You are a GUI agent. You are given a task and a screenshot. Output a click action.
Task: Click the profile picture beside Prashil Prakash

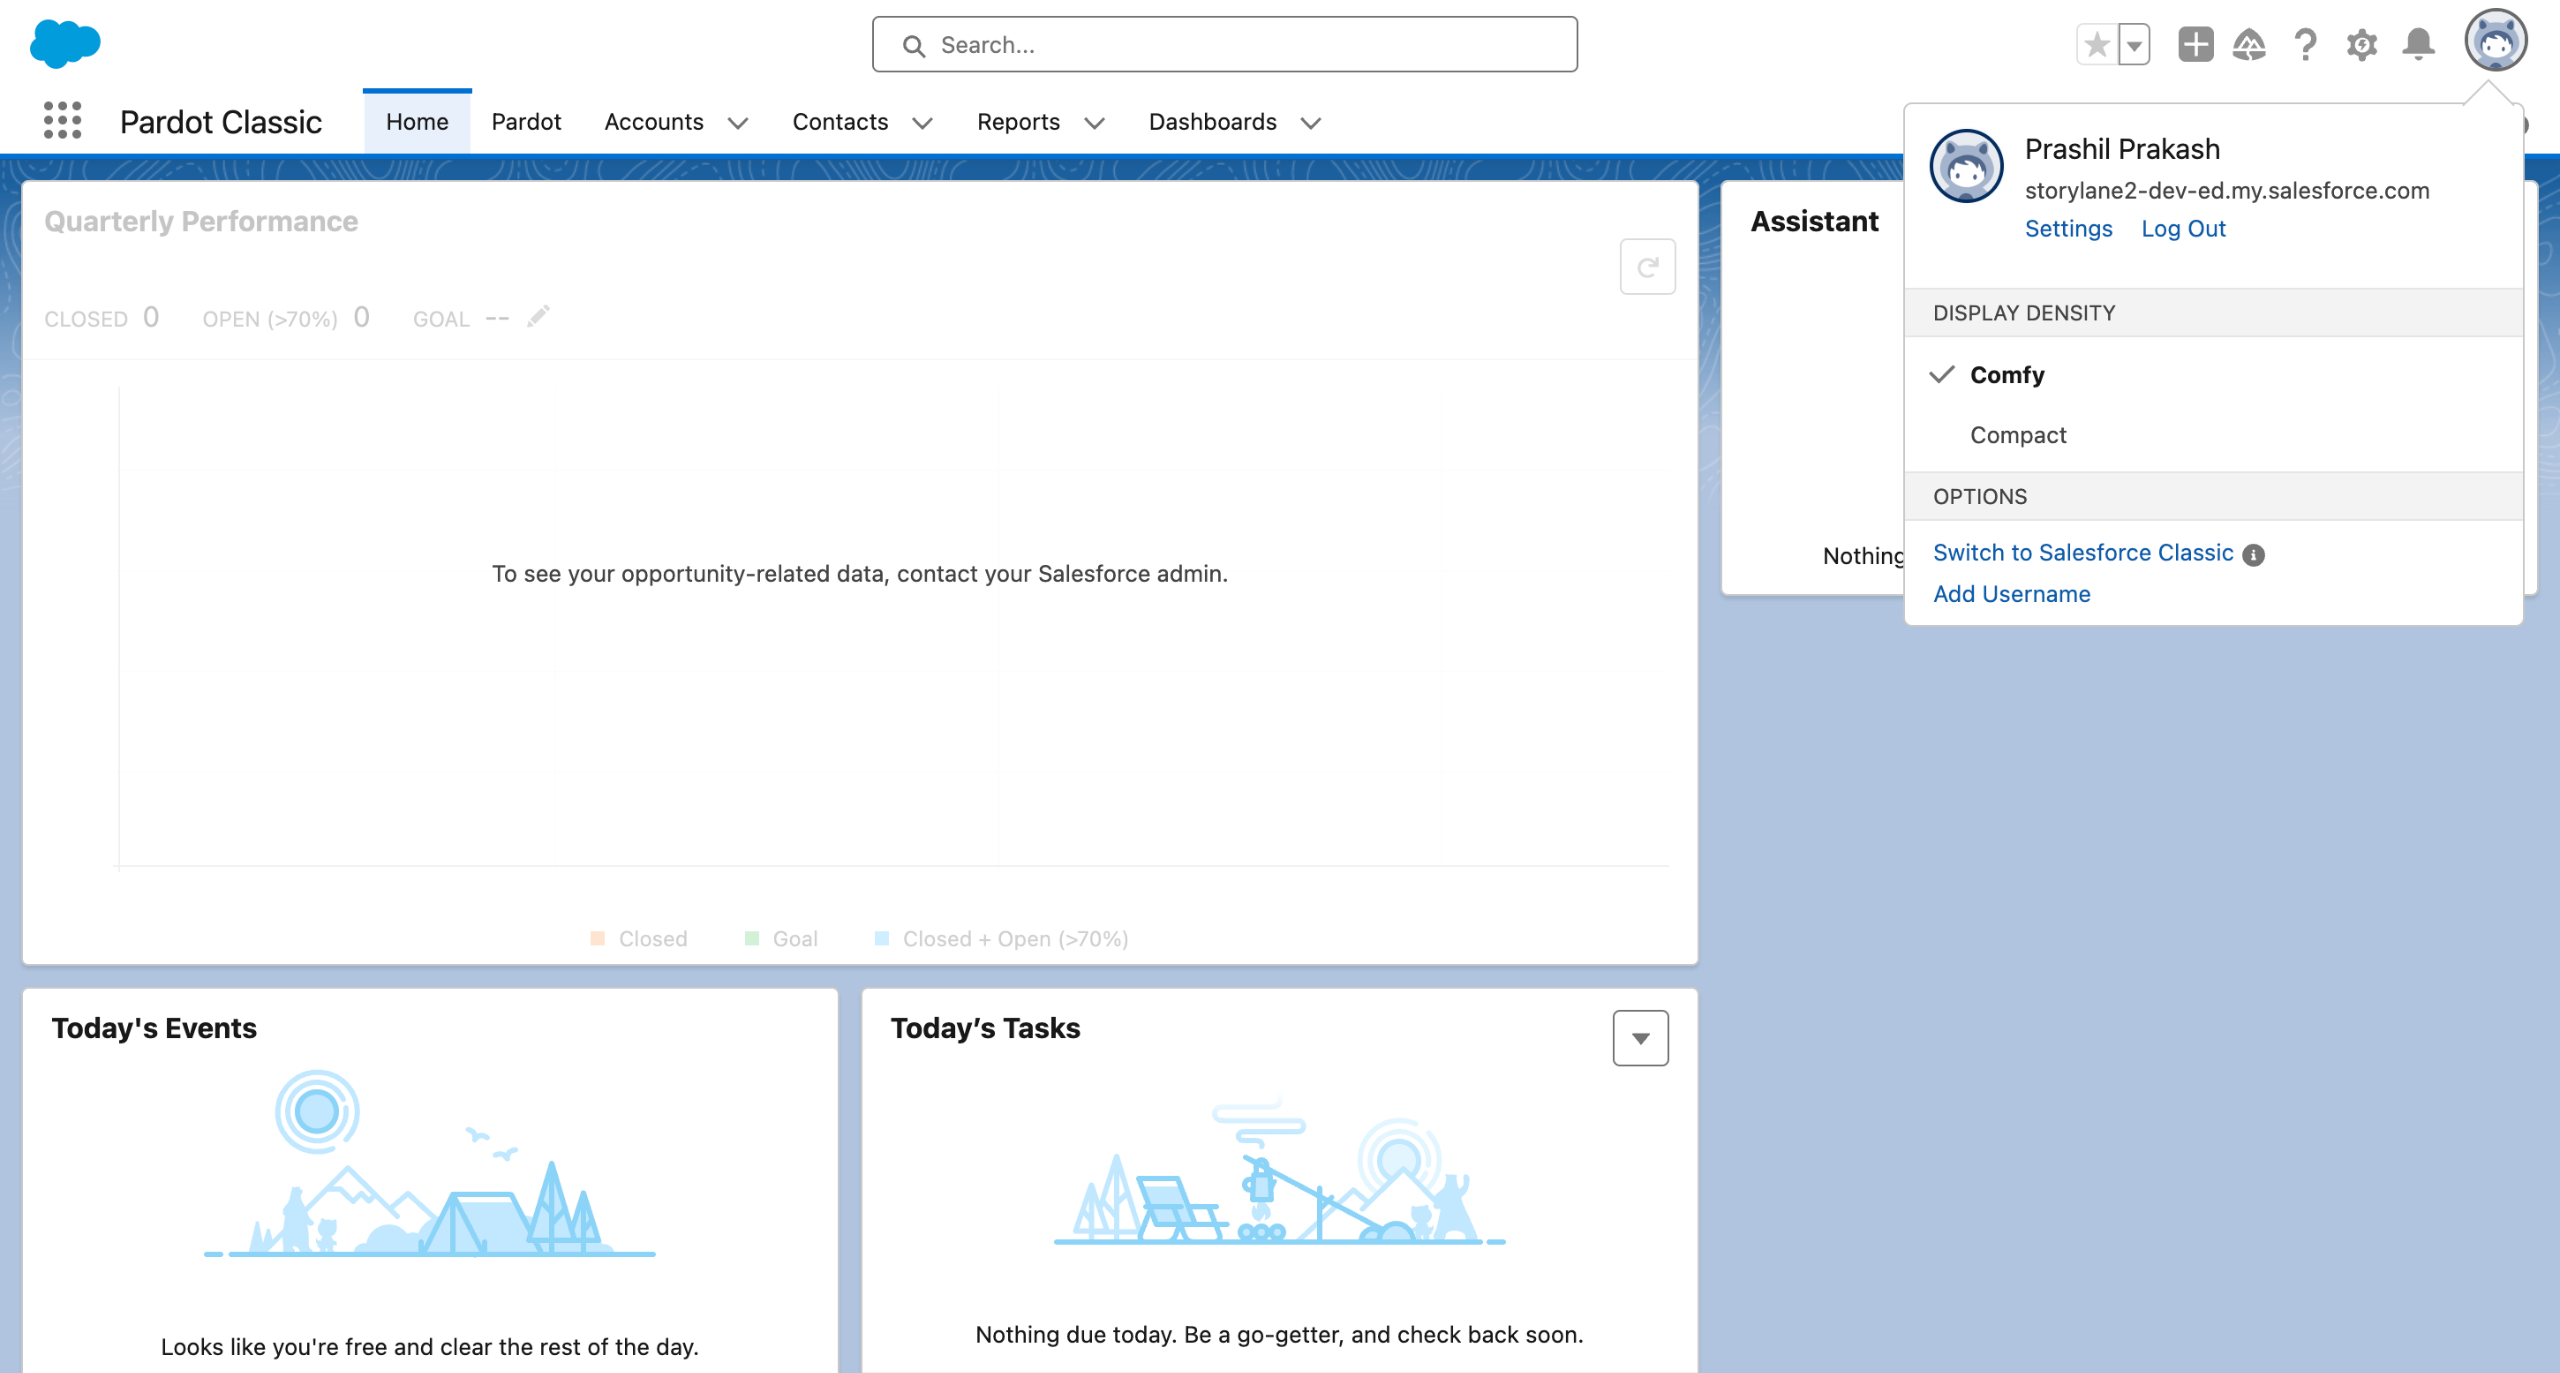point(1966,166)
